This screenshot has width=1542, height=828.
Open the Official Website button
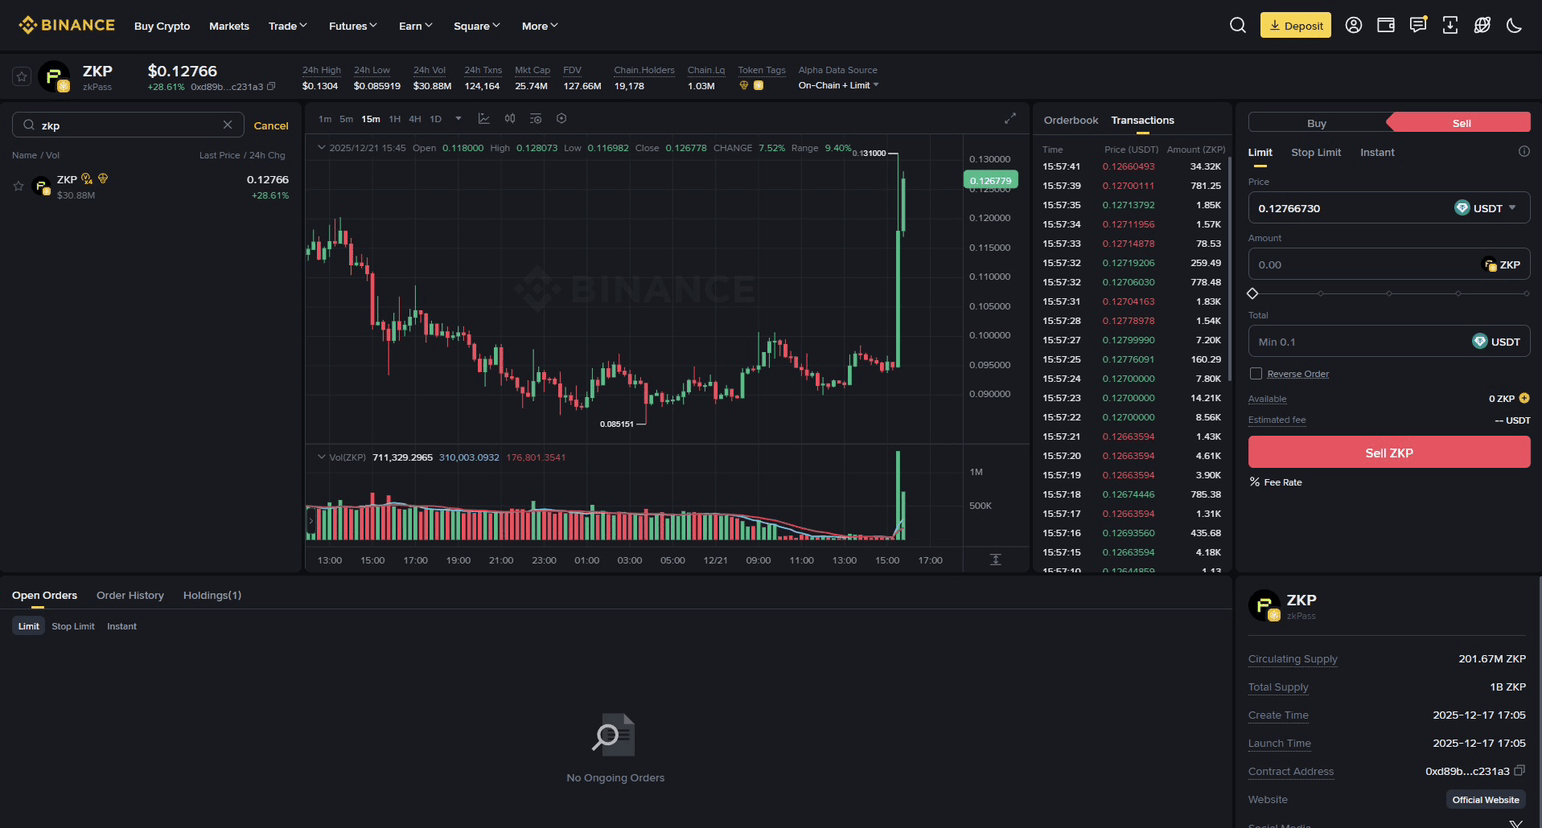point(1485,799)
